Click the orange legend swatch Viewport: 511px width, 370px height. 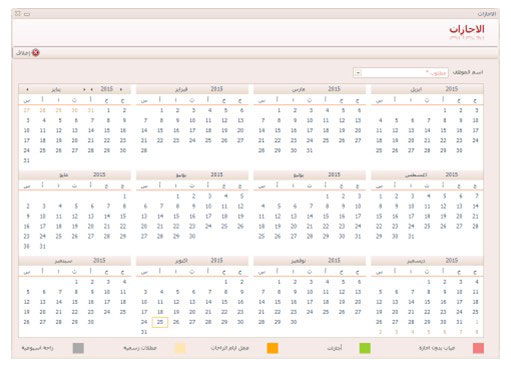click(x=272, y=348)
